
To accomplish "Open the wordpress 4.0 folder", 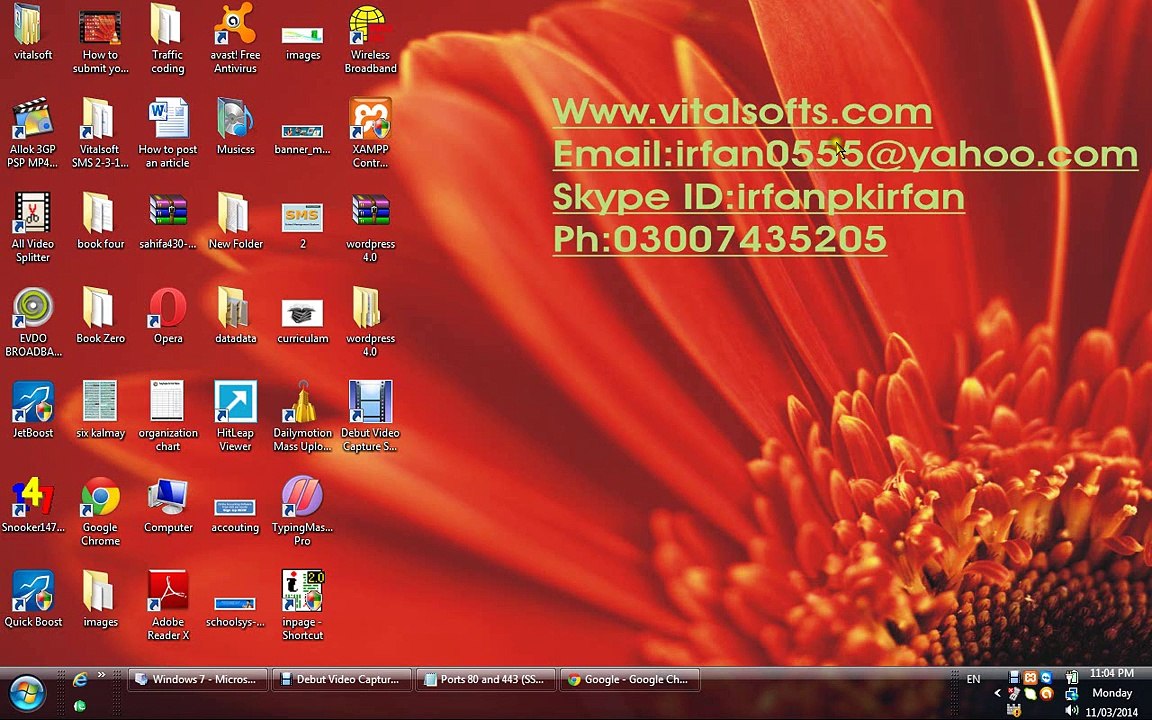I will (370, 322).
